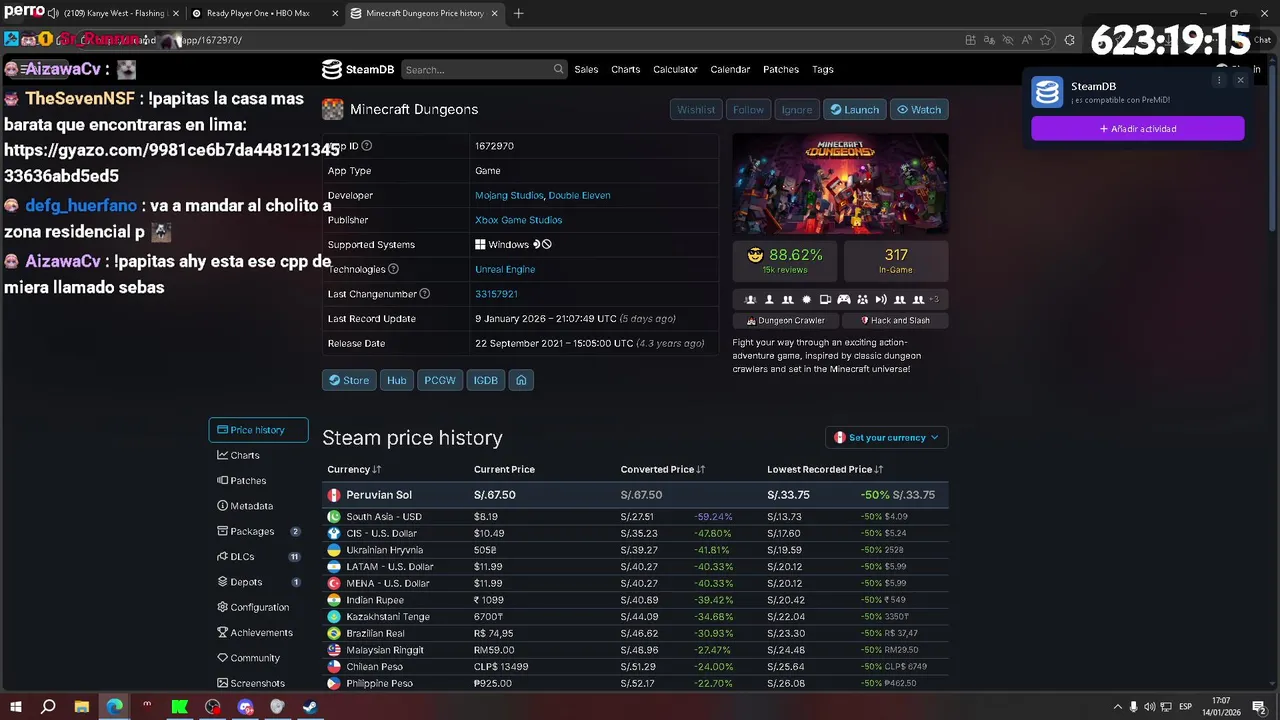Click the Añadir actividad button
This screenshot has height=720, width=1280.
[1138, 128]
